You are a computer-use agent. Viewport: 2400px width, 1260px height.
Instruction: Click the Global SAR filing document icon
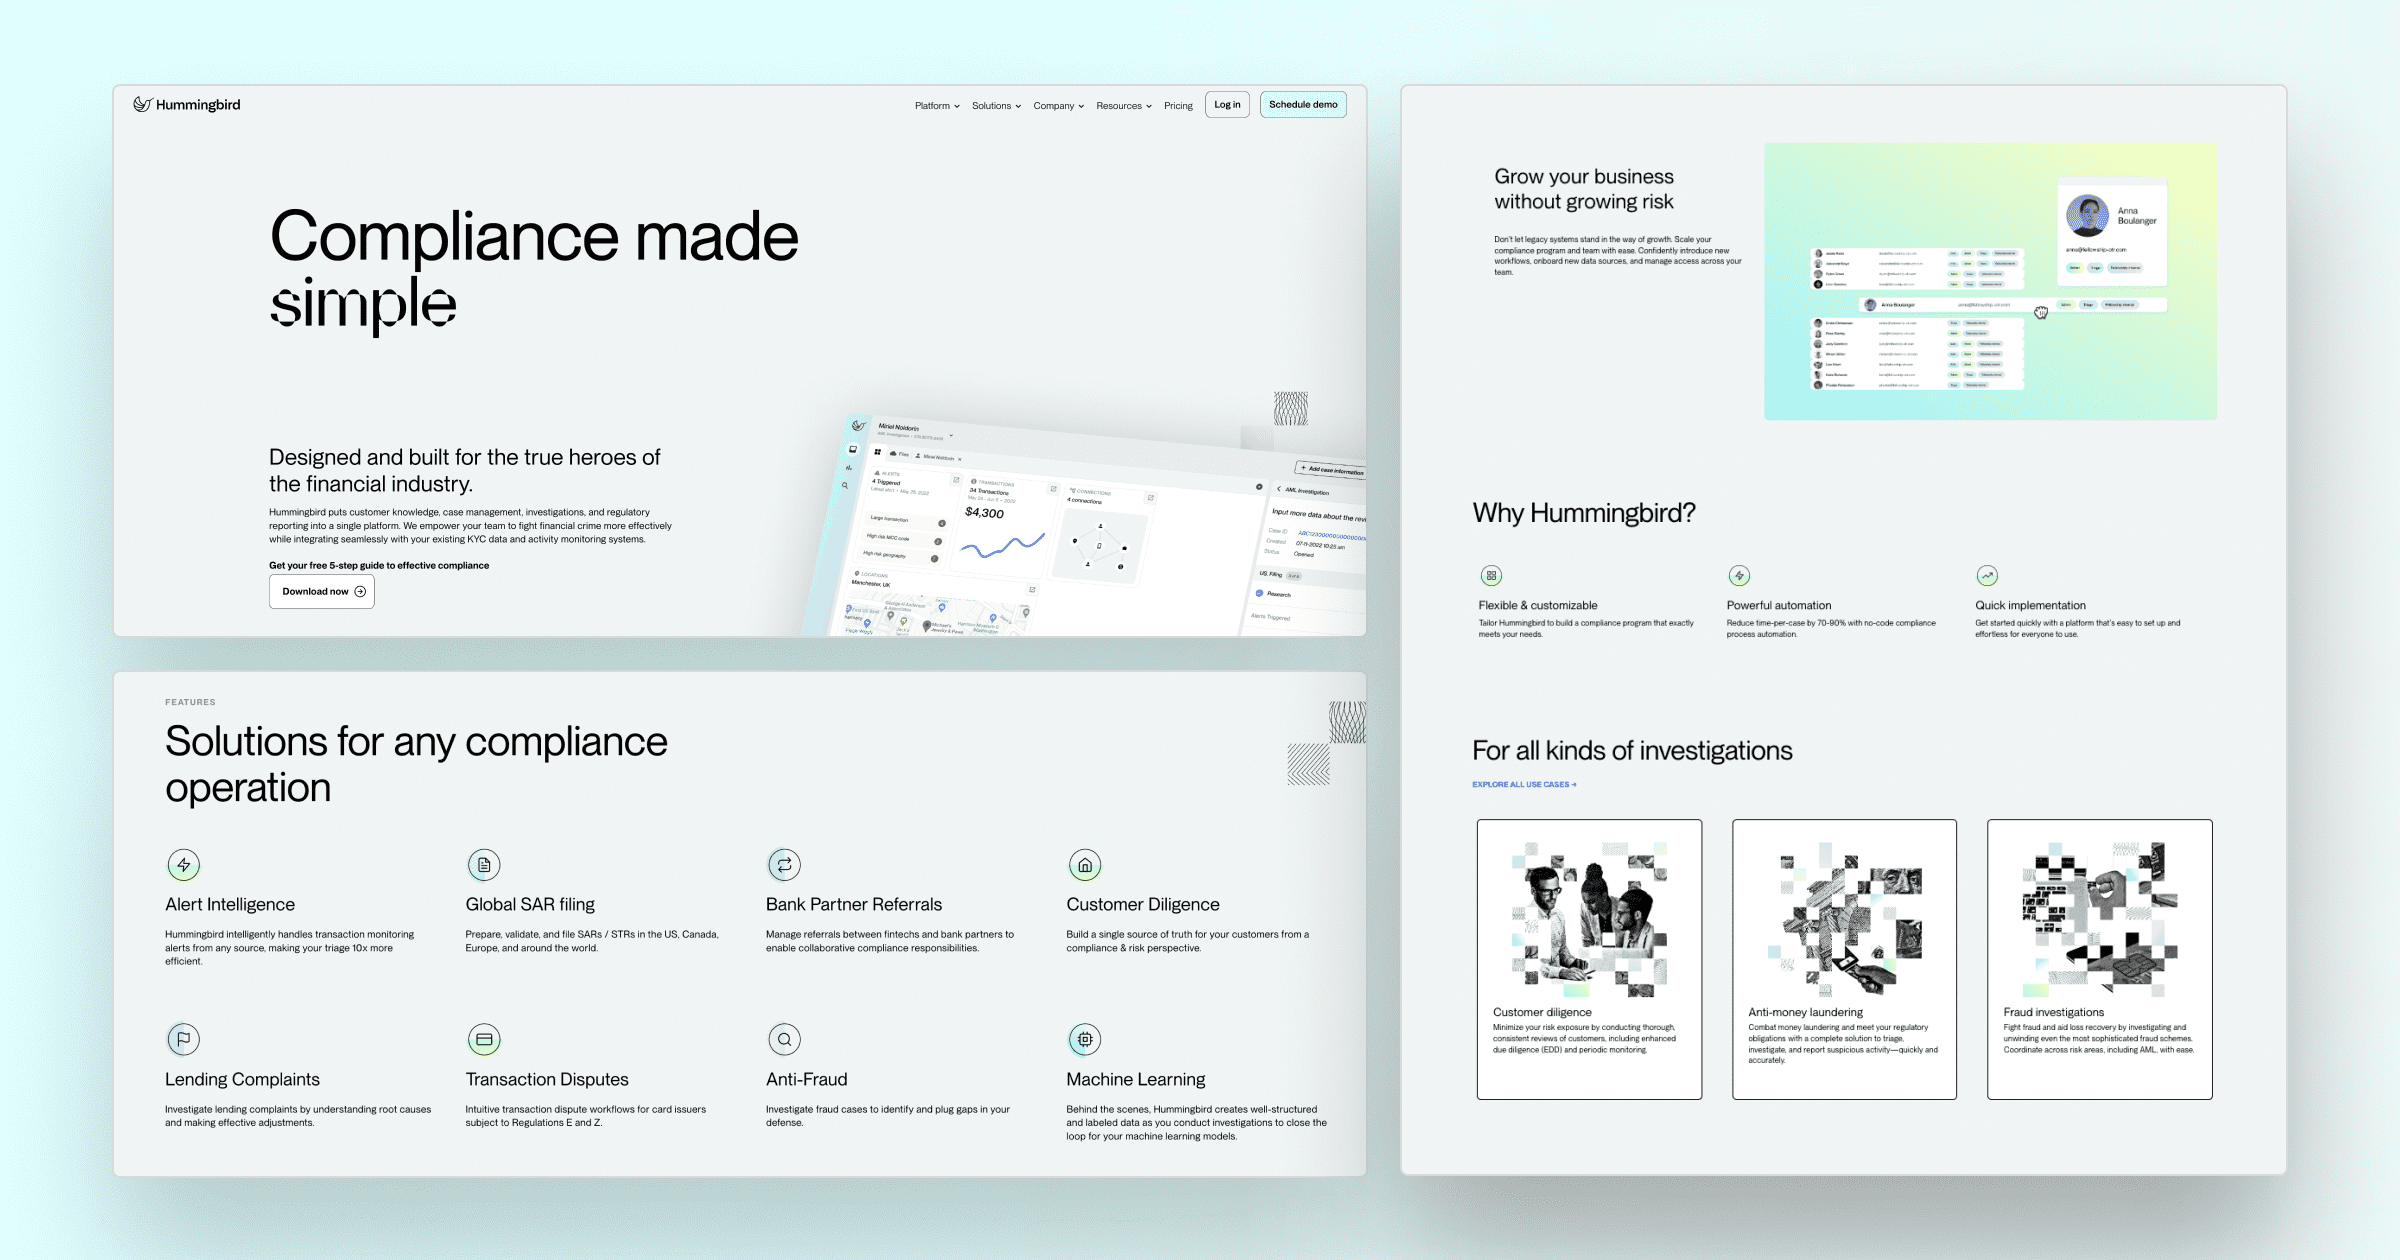click(x=484, y=864)
